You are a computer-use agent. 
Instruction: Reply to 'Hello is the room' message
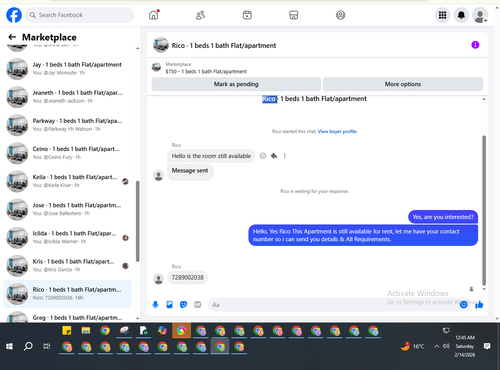point(274,156)
